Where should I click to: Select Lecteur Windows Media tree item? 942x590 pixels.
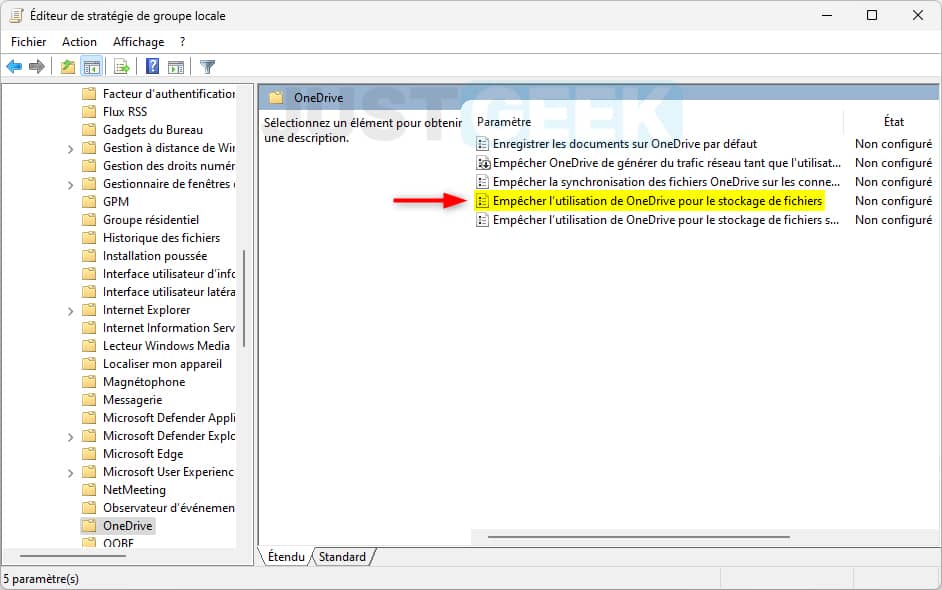pos(166,346)
